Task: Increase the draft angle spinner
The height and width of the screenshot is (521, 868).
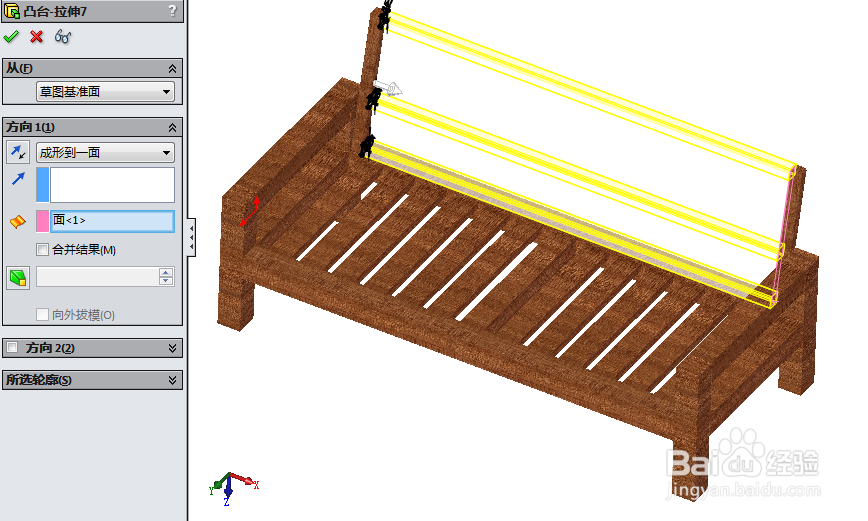Action: [166, 272]
